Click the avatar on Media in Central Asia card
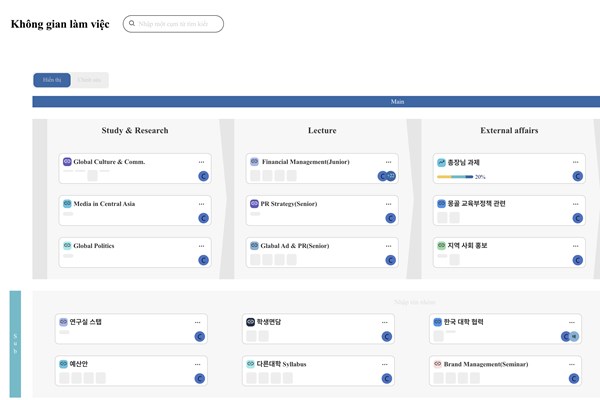600x400 pixels. click(203, 218)
